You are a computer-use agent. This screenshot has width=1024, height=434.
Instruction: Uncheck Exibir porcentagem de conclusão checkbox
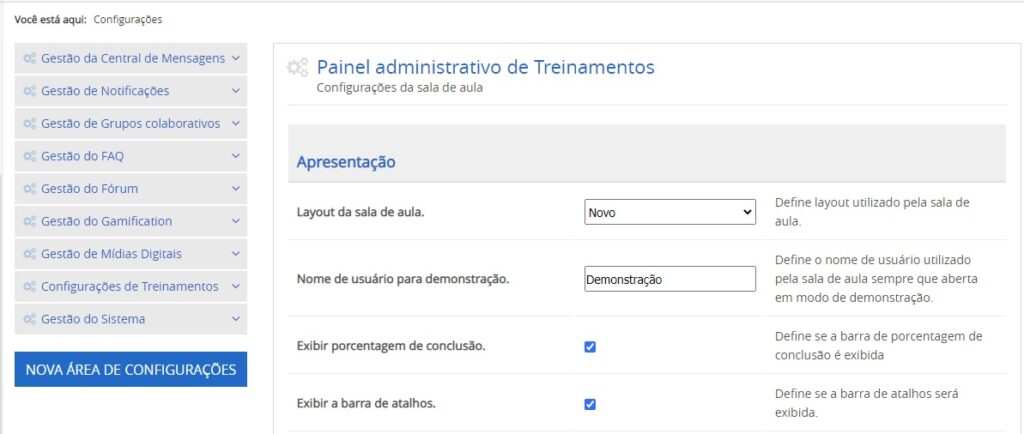pyautogui.click(x=590, y=347)
